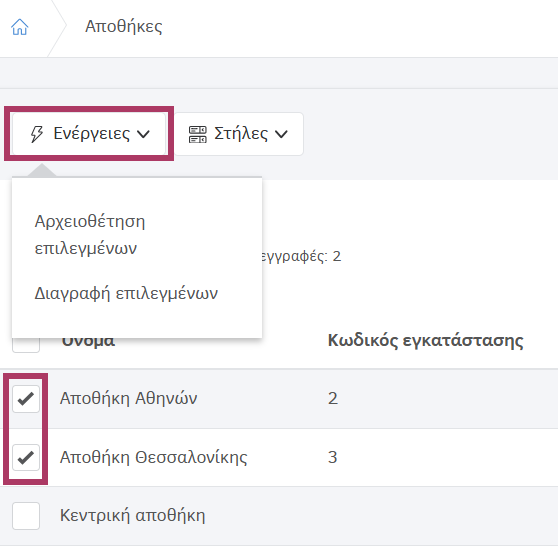This screenshot has height=546, width=558.
Task: Click the lightning bolt icon in Ενέργειες
Action: tap(37, 134)
